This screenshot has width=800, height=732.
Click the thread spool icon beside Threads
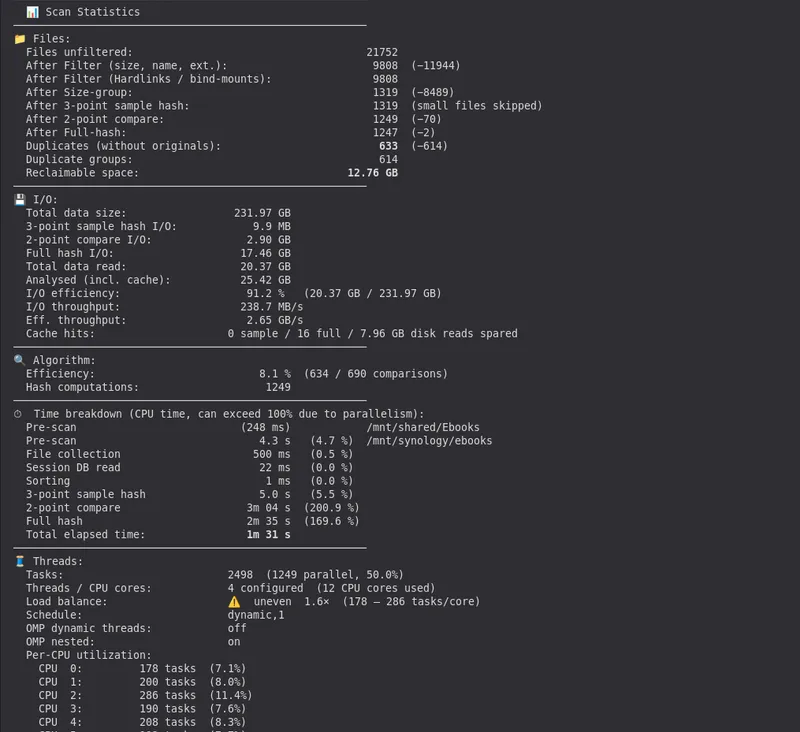(x=20, y=561)
